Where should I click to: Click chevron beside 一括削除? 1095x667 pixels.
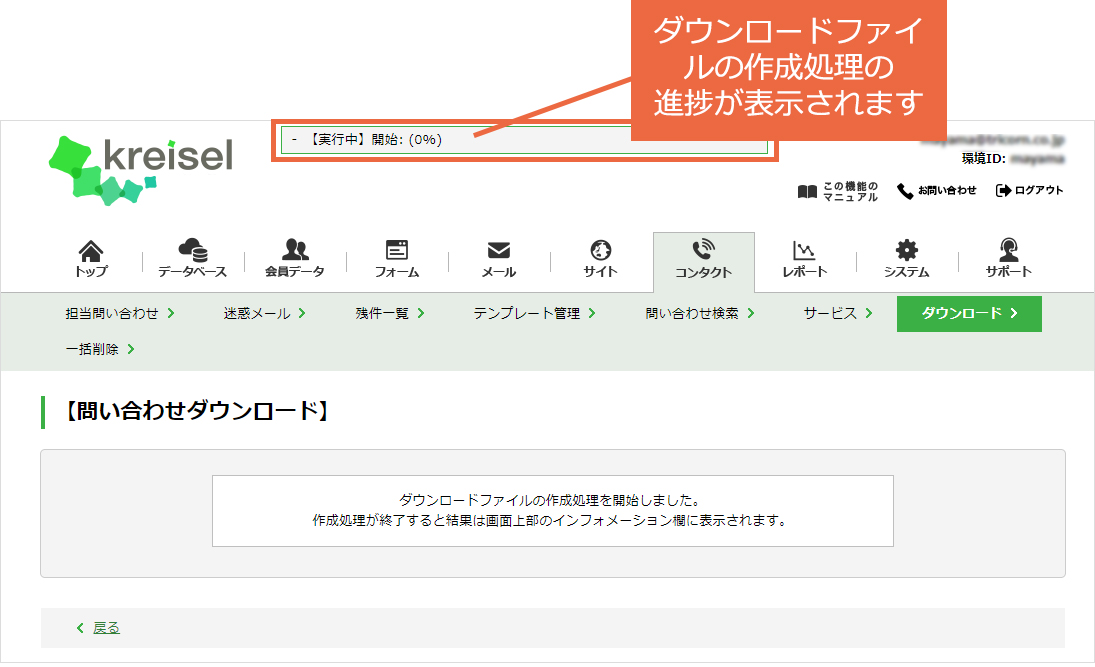(x=131, y=349)
